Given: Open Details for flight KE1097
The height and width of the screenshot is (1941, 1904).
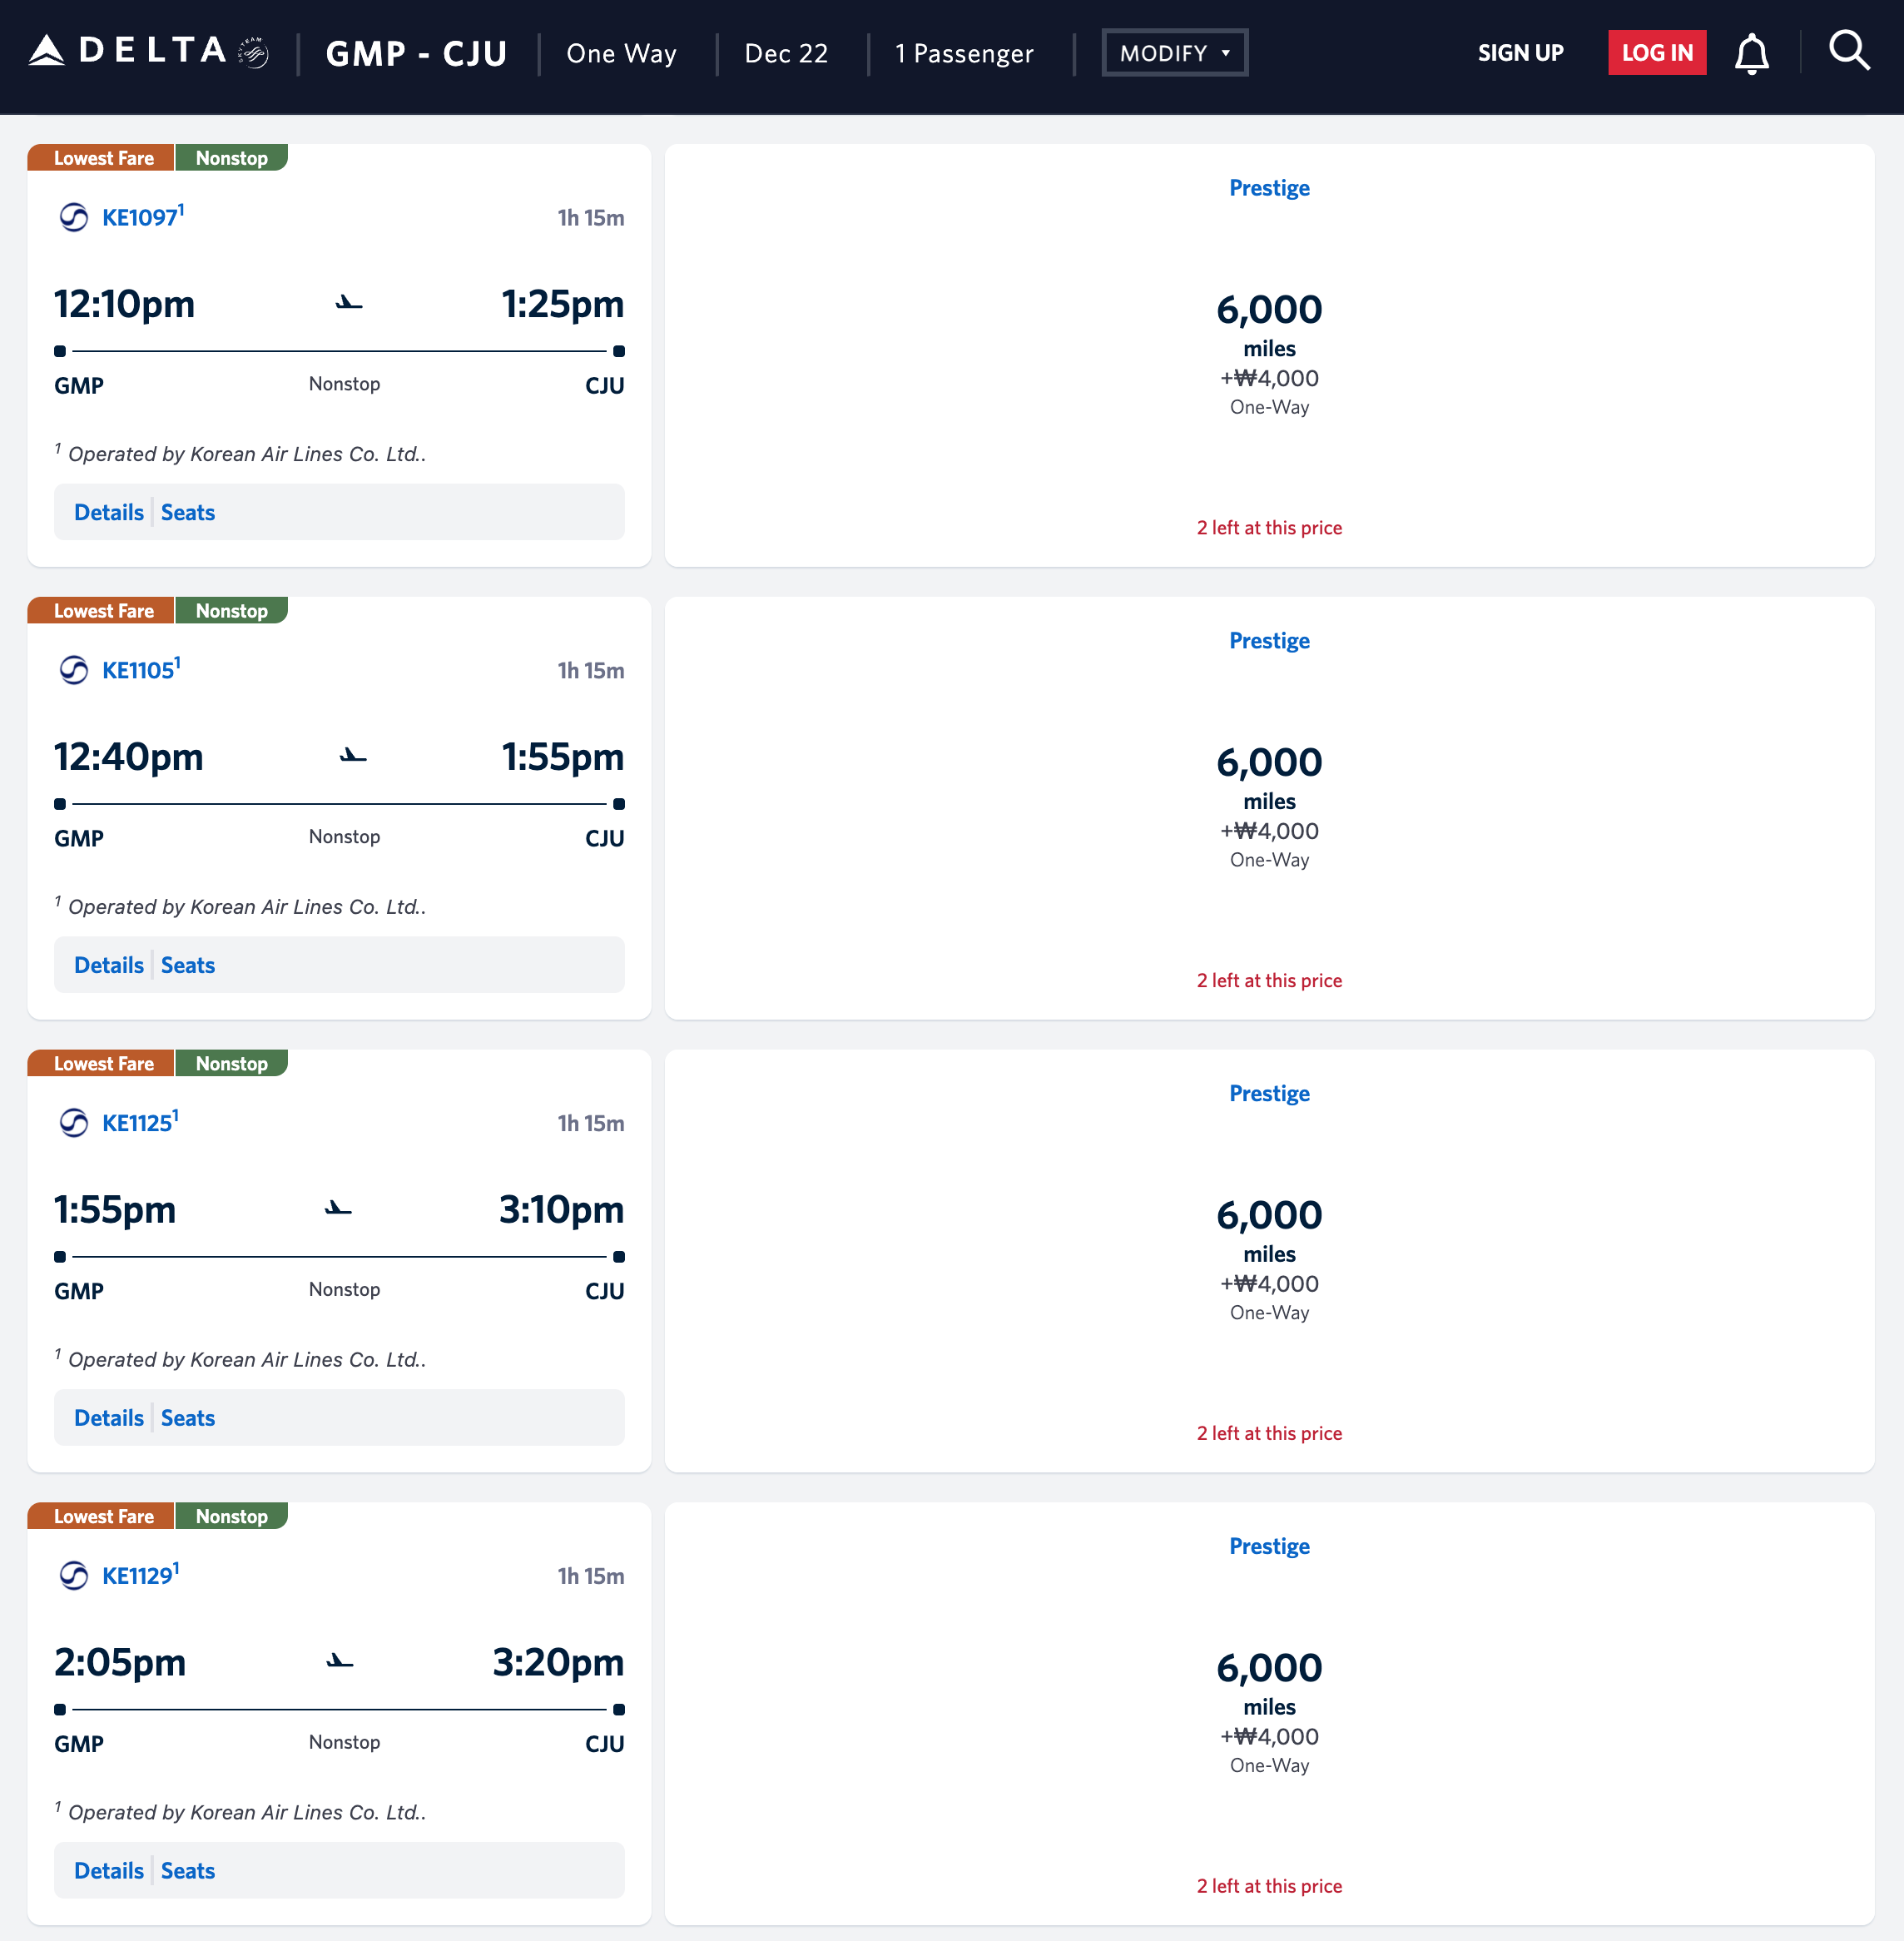Looking at the screenshot, I should pos(109,512).
